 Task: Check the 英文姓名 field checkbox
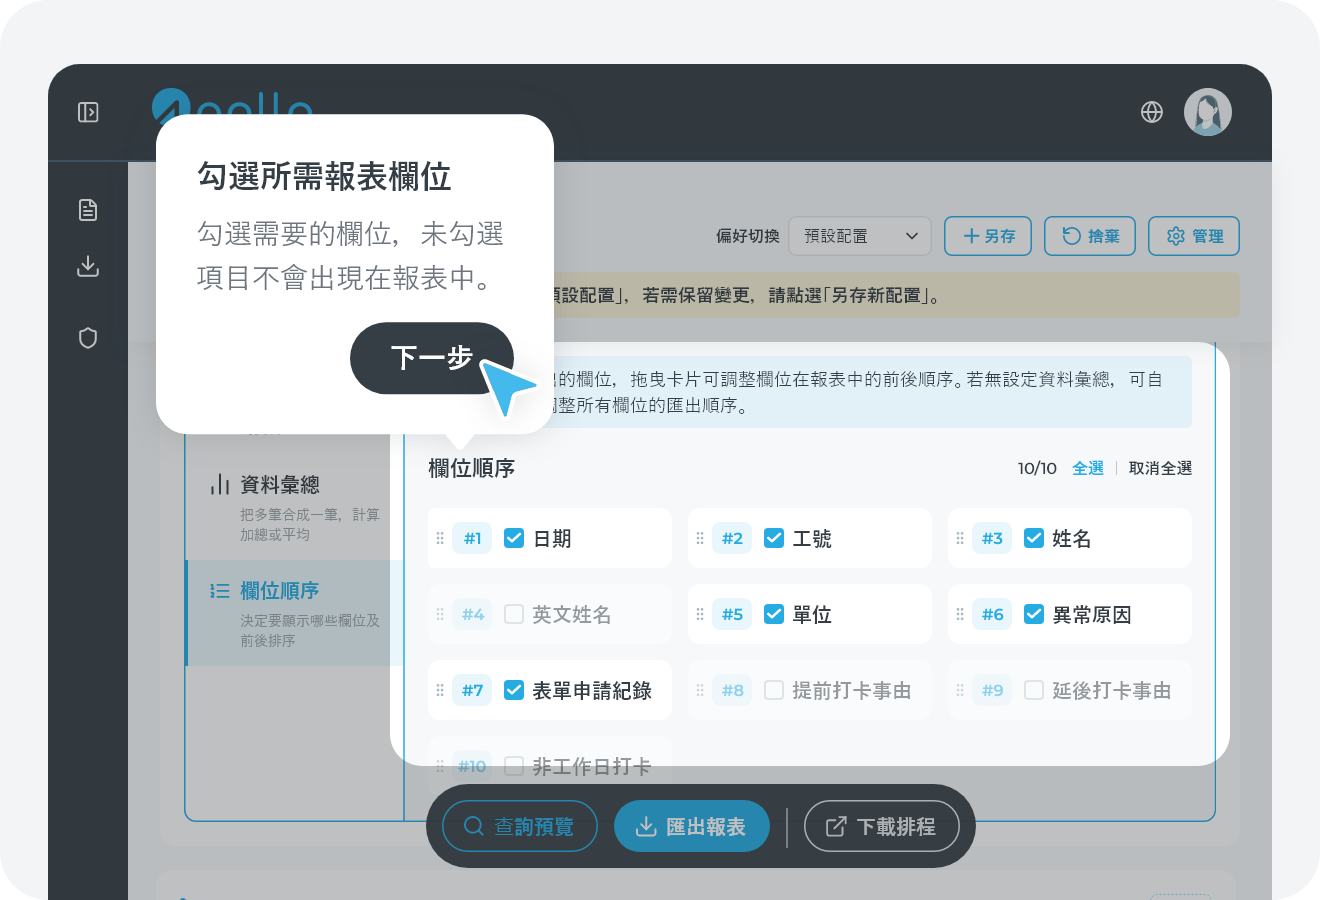[514, 614]
